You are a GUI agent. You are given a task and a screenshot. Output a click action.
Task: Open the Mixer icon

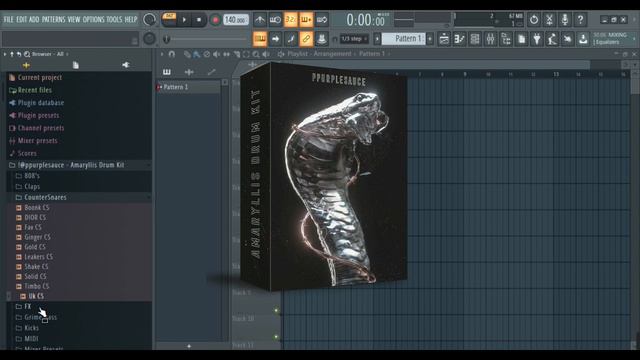(x=490, y=39)
